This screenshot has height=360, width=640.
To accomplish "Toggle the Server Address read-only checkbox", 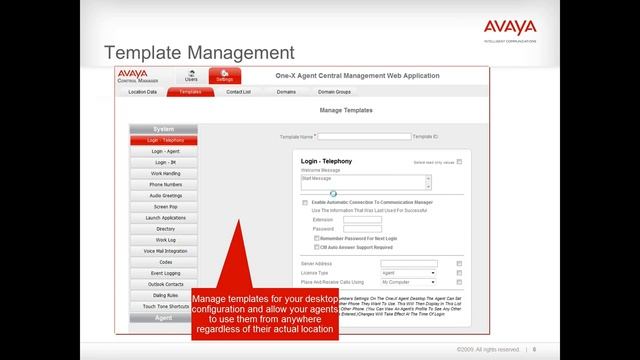I will coord(459,264).
